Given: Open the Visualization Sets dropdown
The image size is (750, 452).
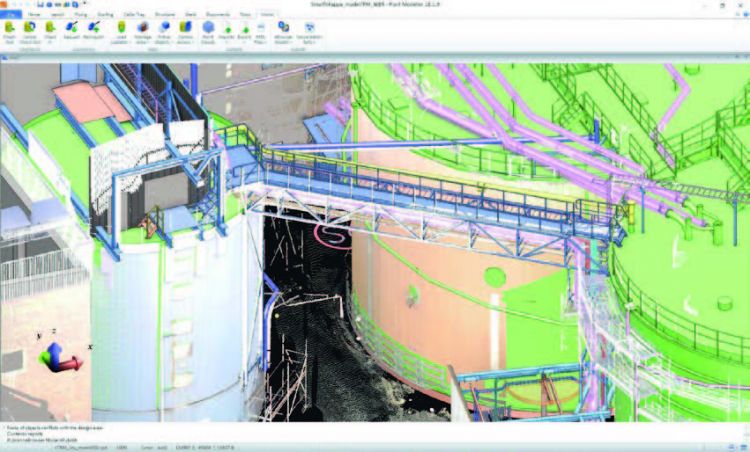Looking at the screenshot, I should coord(309,33).
